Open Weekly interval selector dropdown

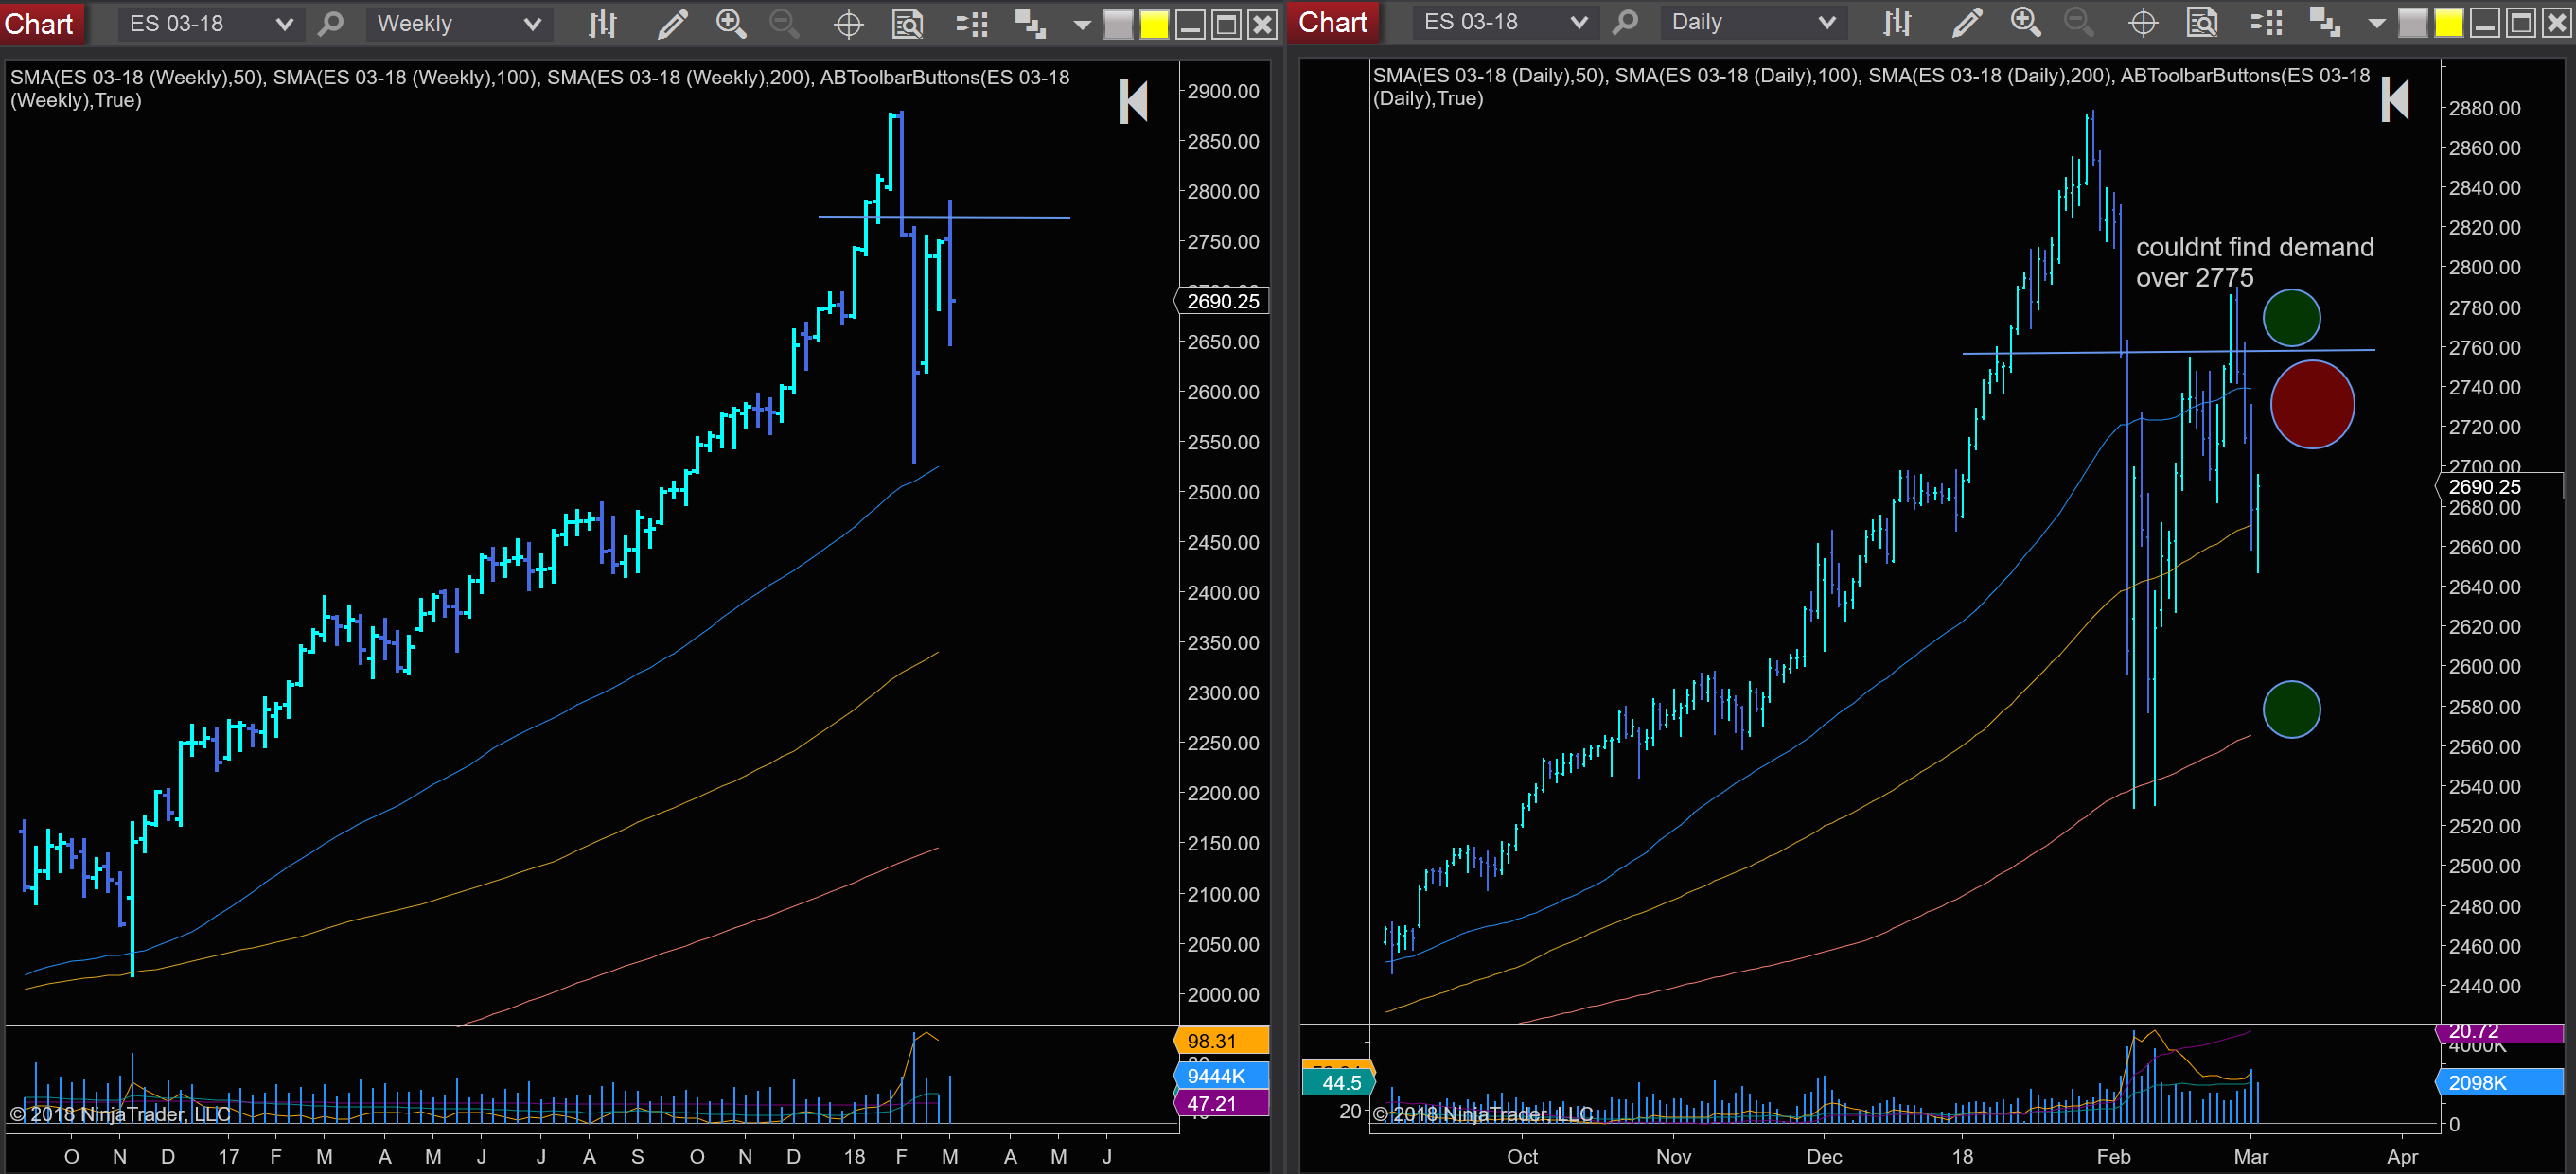point(458,24)
